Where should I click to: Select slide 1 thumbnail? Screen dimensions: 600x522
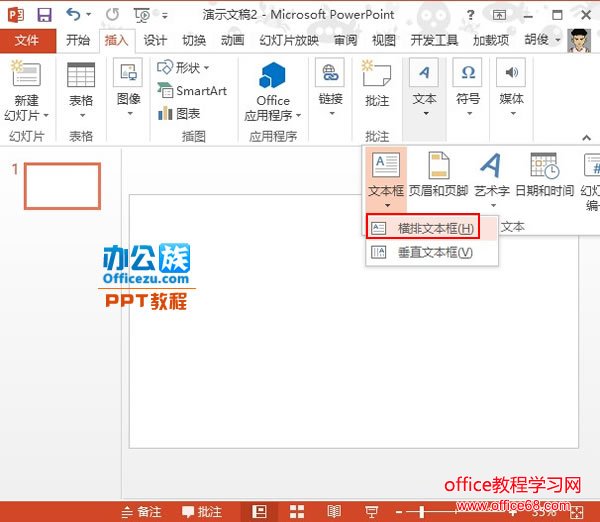(62, 186)
